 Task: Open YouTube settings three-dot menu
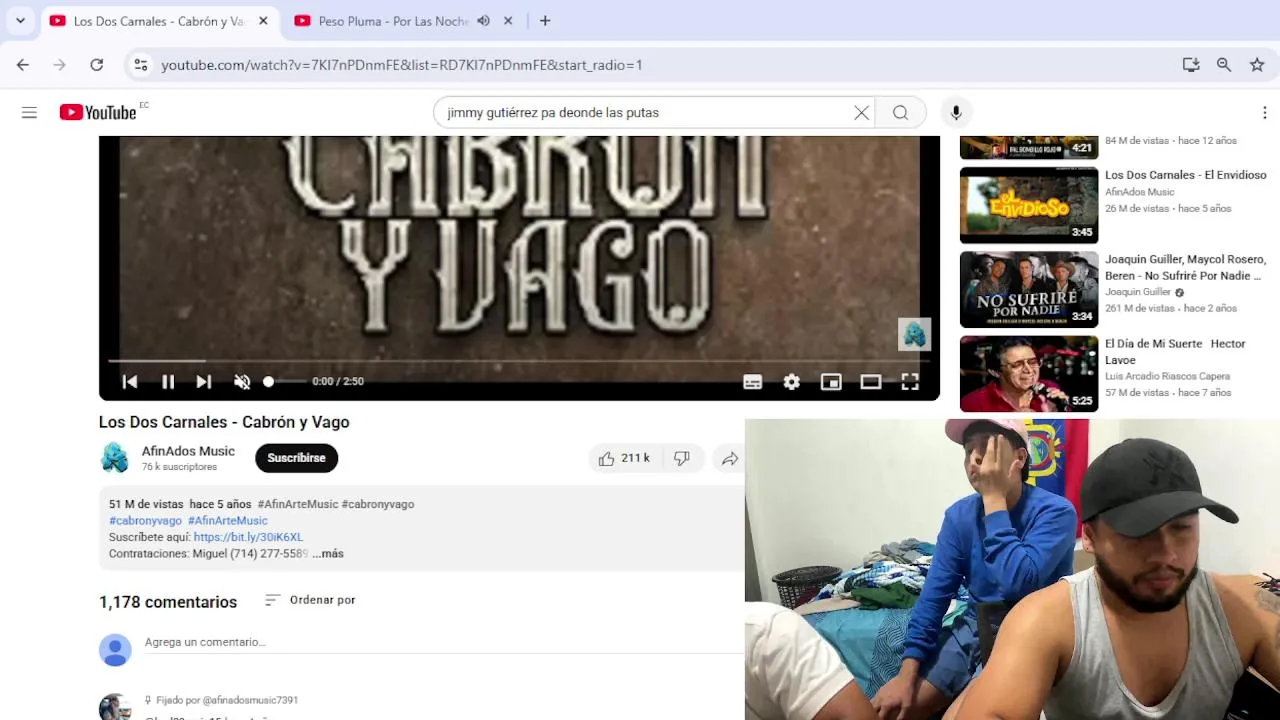click(1265, 113)
